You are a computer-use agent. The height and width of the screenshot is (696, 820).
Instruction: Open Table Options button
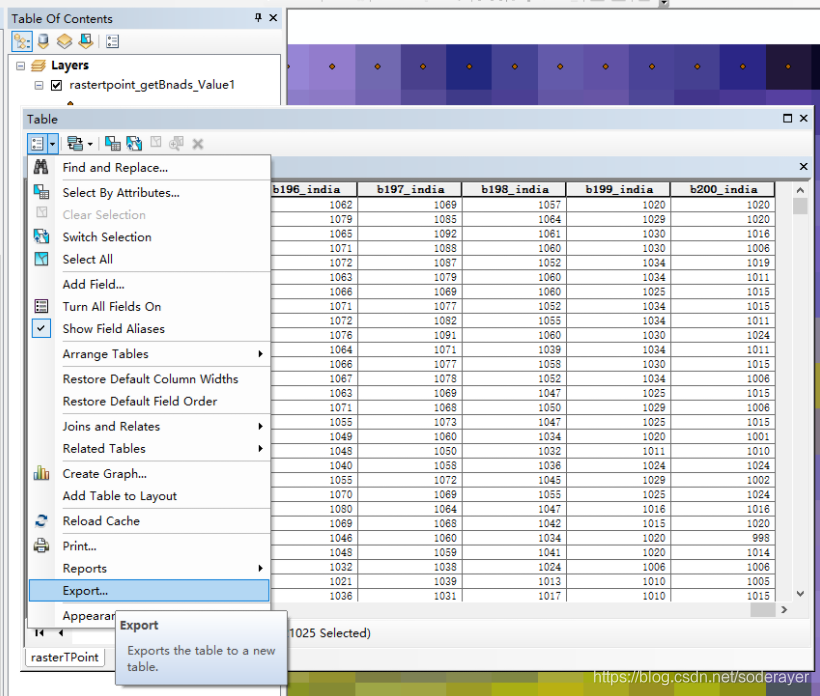[37, 143]
